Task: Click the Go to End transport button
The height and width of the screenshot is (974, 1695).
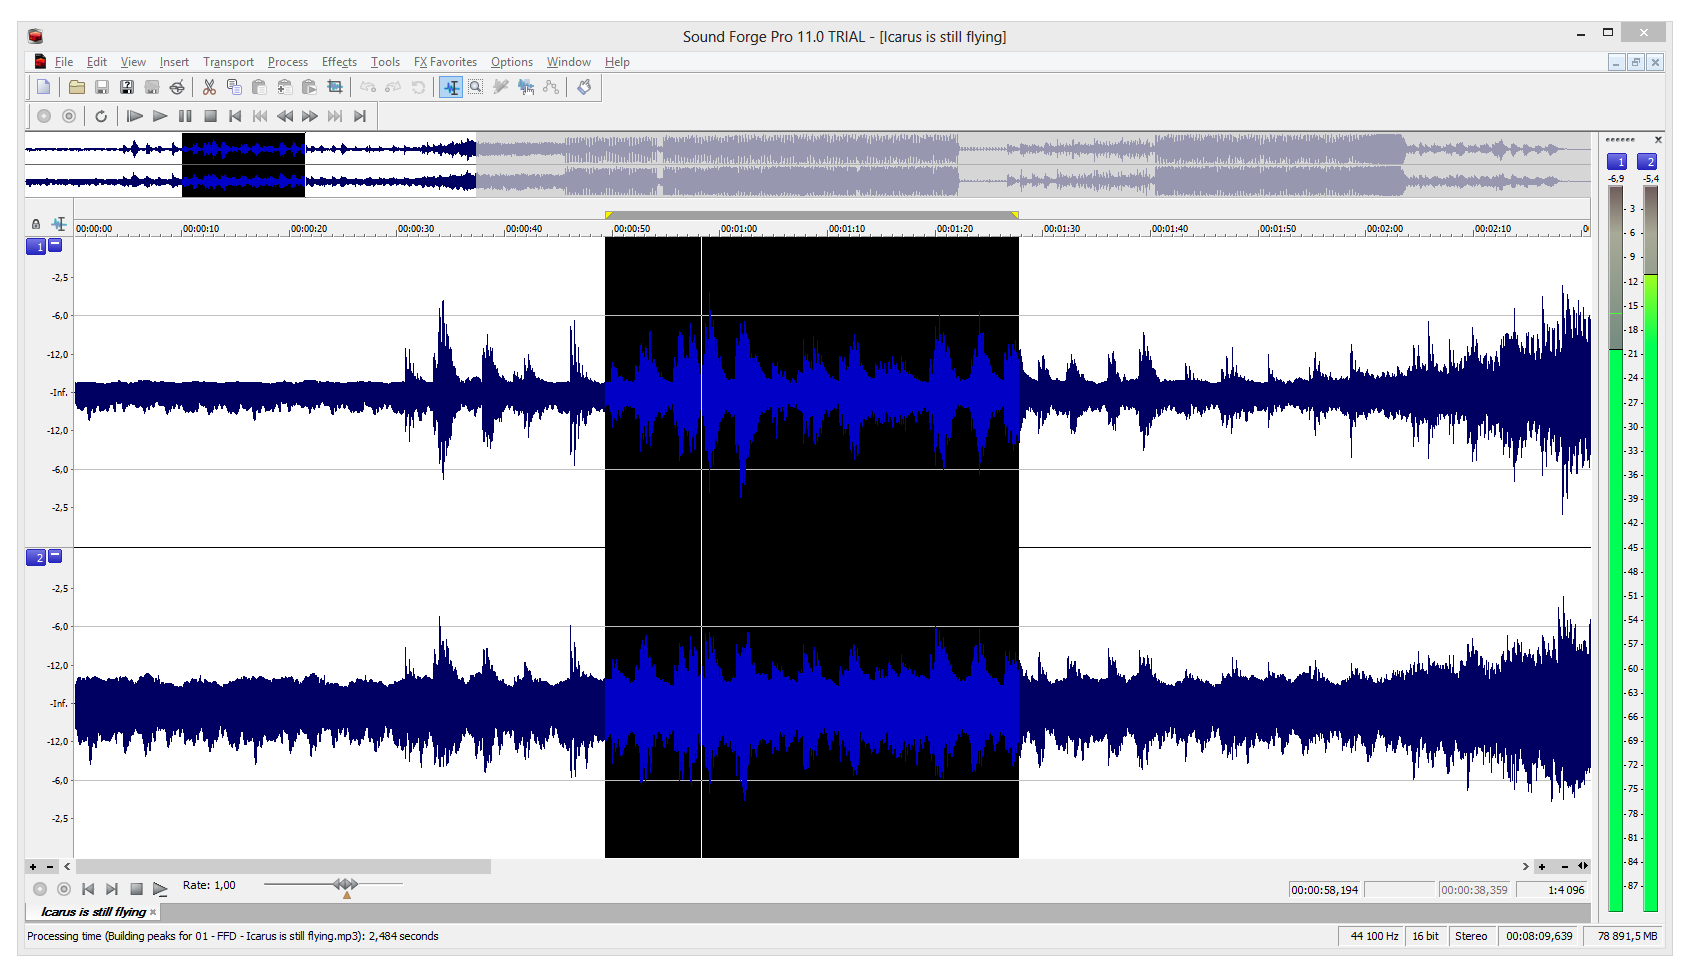Action: [360, 117]
